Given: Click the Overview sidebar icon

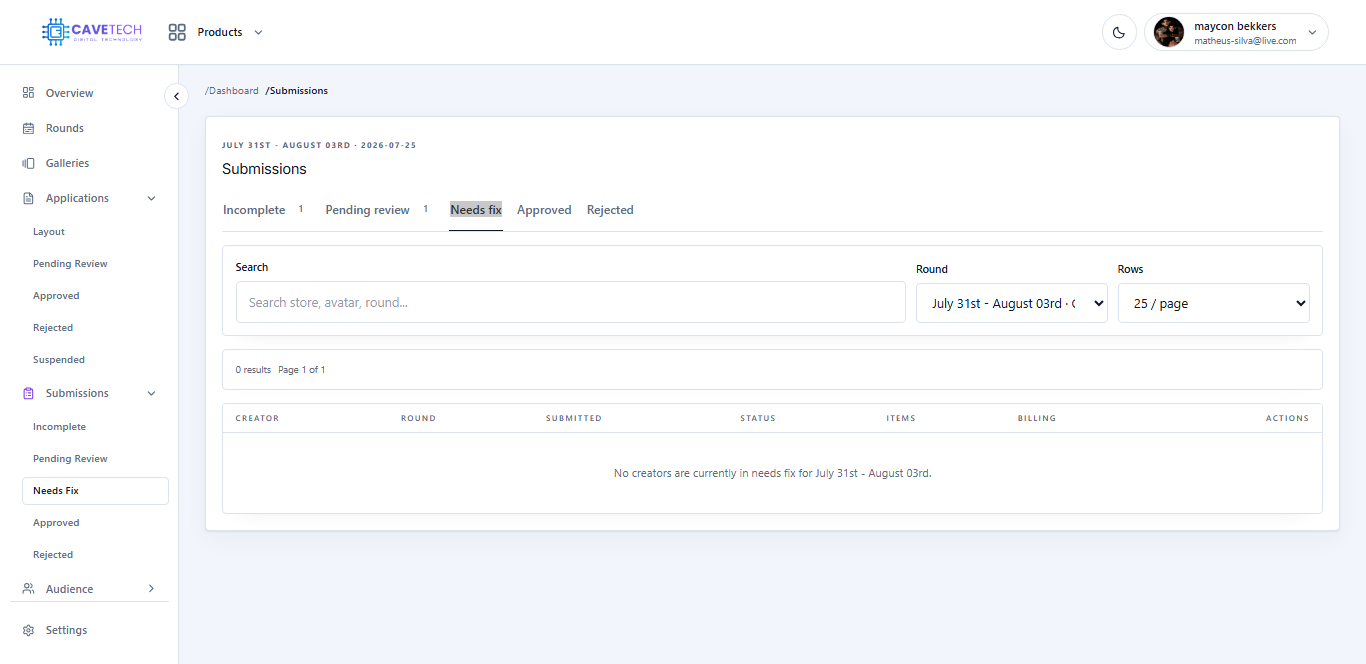Looking at the screenshot, I should tap(28, 93).
